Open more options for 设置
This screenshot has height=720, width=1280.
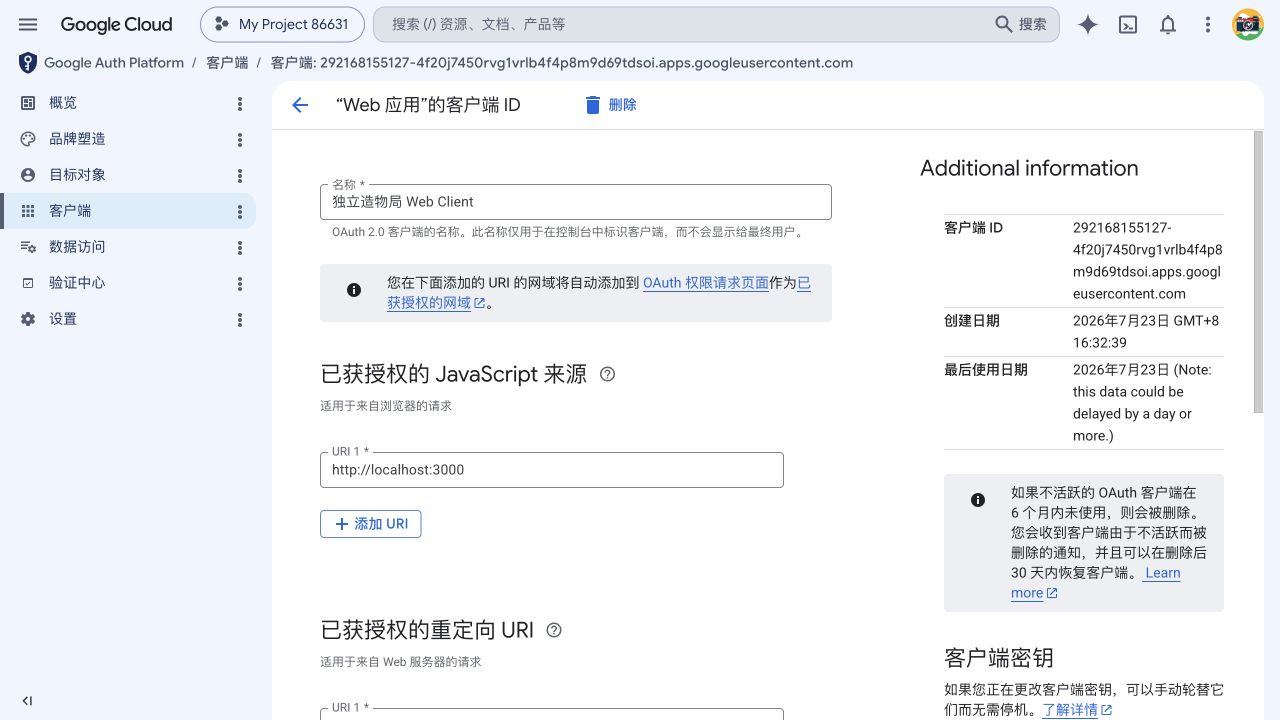tap(240, 320)
